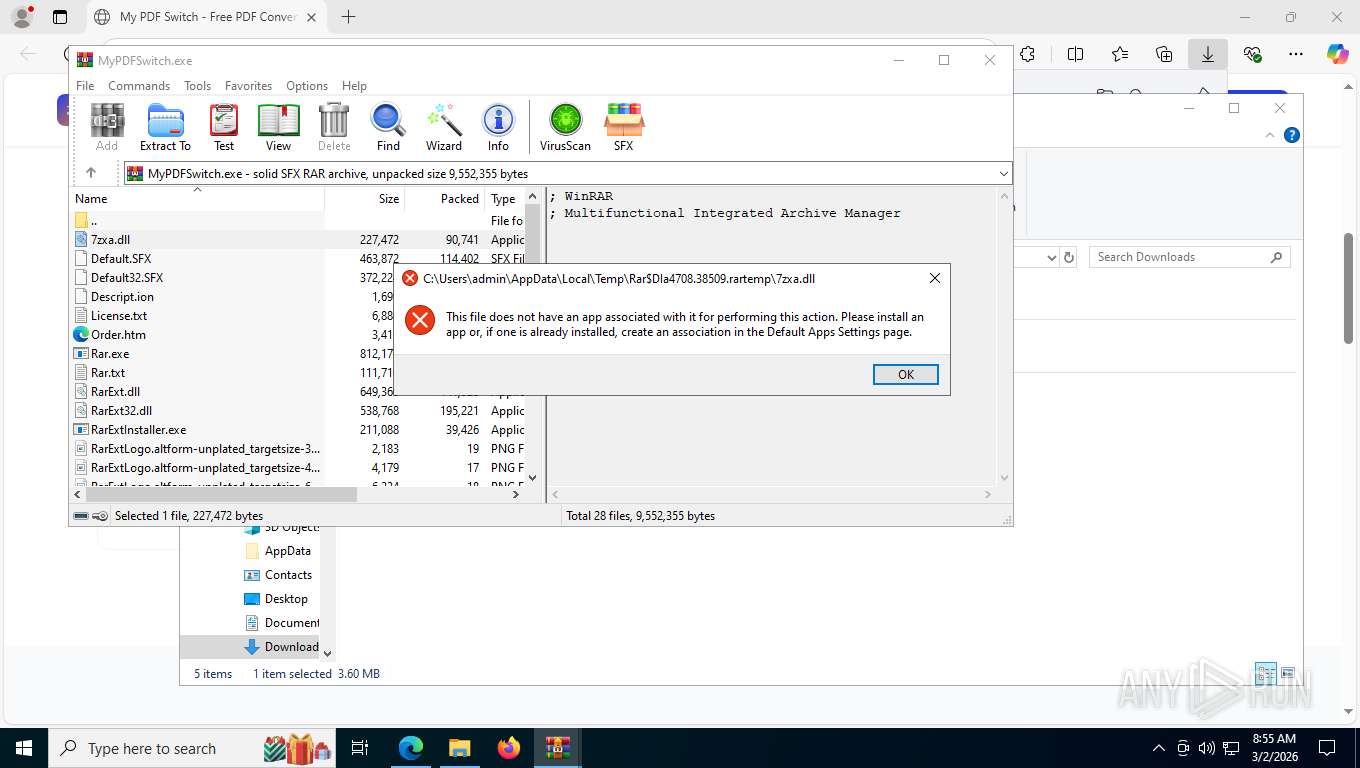Open WinRAR Tools menu

tap(197, 86)
